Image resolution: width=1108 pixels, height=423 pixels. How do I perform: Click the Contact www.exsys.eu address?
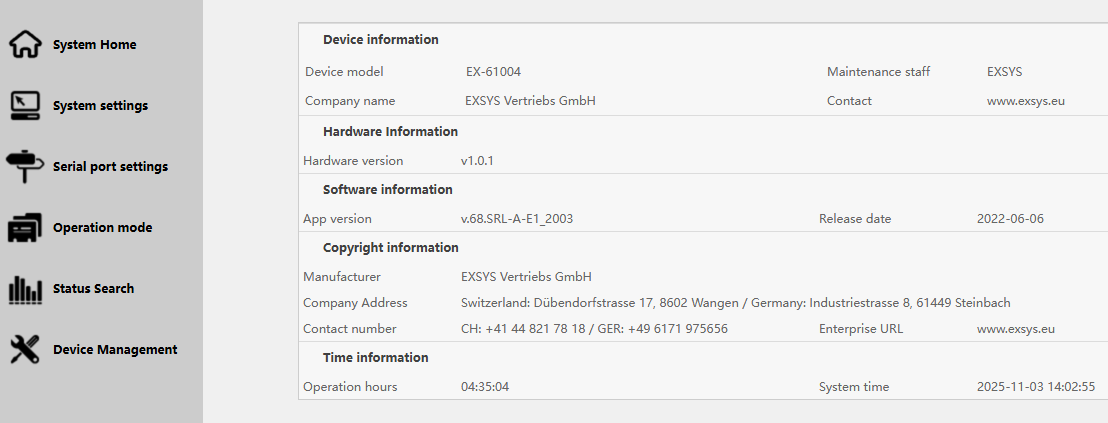tap(1026, 101)
